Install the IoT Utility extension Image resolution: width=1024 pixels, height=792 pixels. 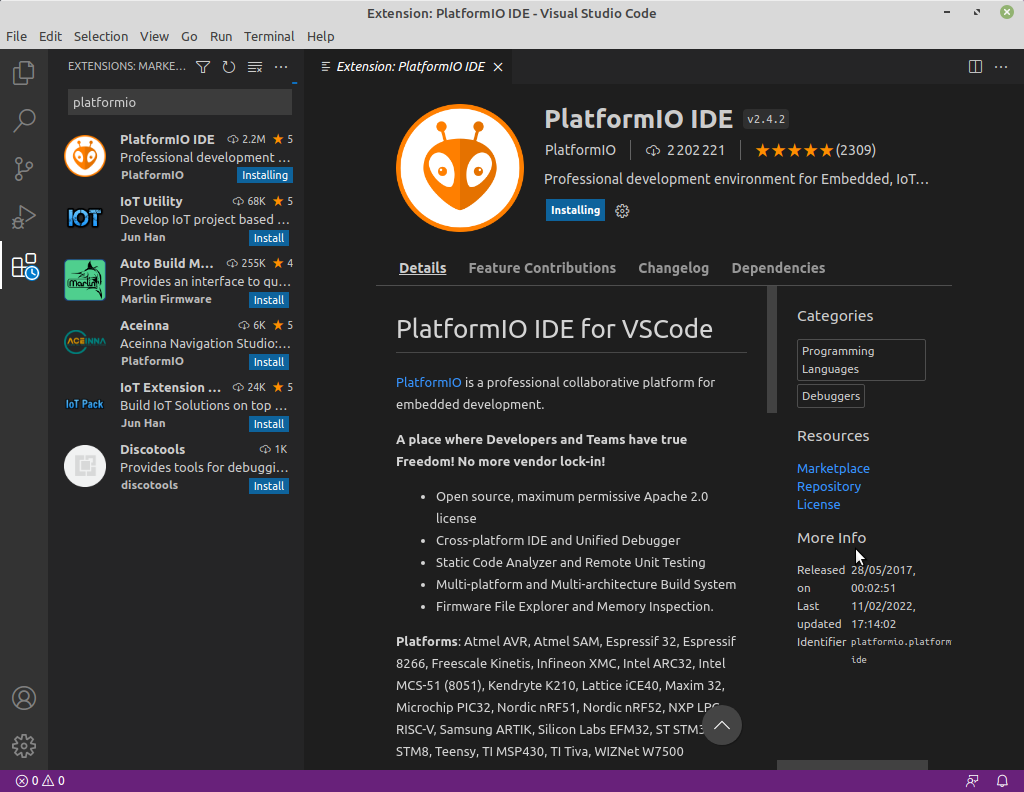(x=269, y=238)
